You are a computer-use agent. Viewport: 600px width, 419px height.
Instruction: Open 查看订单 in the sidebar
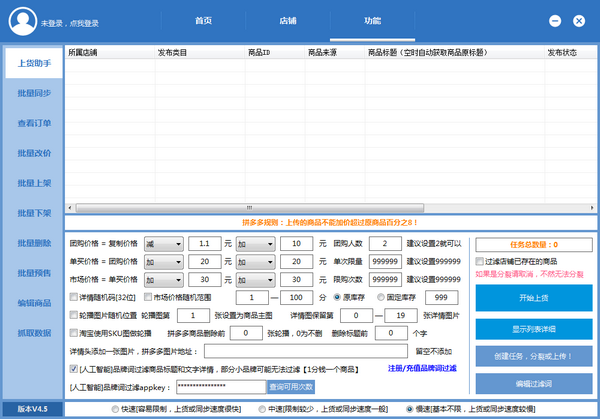pyautogui.click(x=33, y=123)
